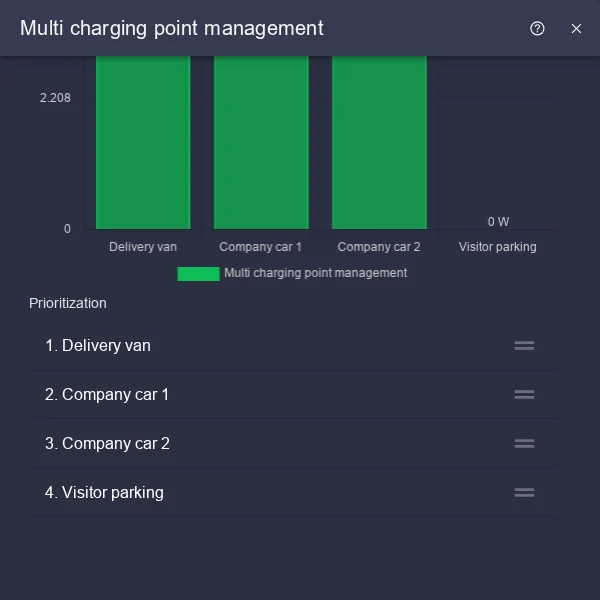Click the '2.208' y-axis value

(x=55, y=98)
